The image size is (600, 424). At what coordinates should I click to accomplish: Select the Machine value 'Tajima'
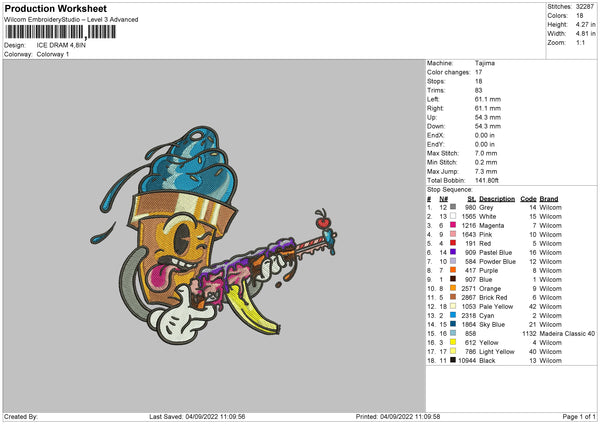tap(485, 63)
